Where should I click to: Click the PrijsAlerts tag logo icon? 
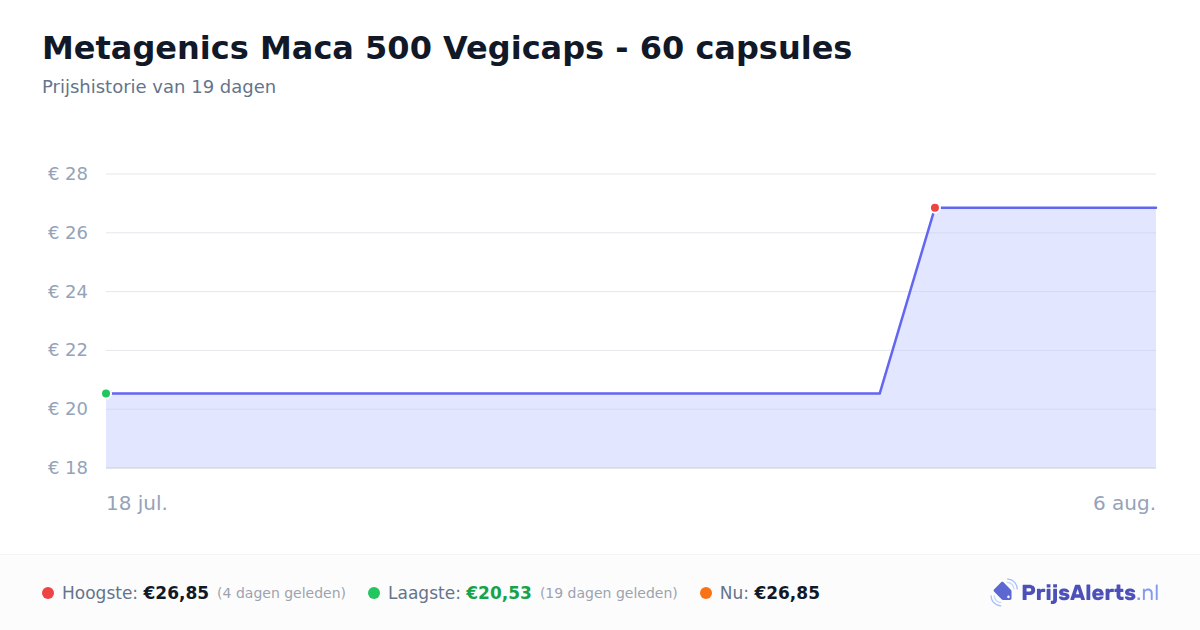pos(1003,593)
